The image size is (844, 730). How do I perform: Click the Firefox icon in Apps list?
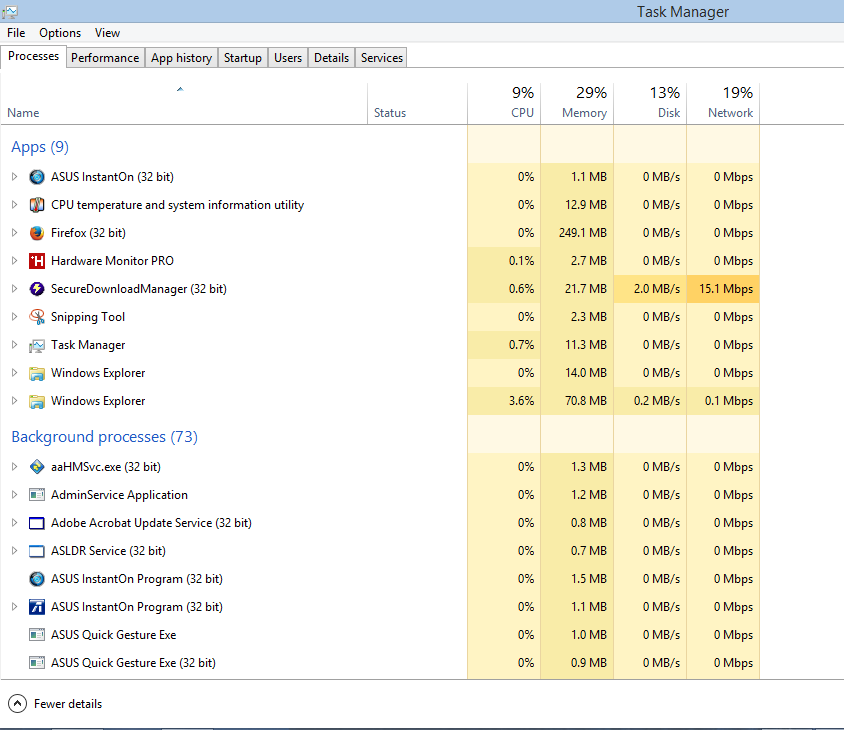[x=37, y=233]
